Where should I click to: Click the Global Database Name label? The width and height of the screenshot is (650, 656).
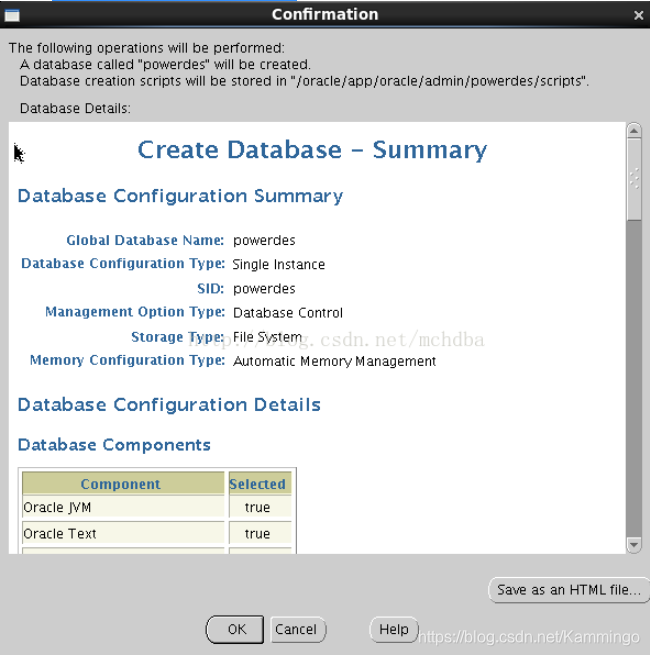(145, 240)
